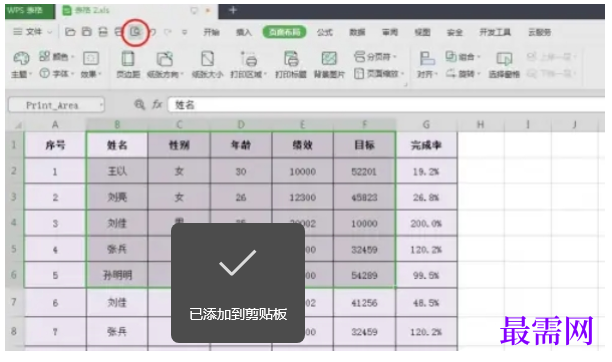Open the 开发工具 ribbon tab
The width and height of the screenshot is (612, 362).
coord(495,32)
